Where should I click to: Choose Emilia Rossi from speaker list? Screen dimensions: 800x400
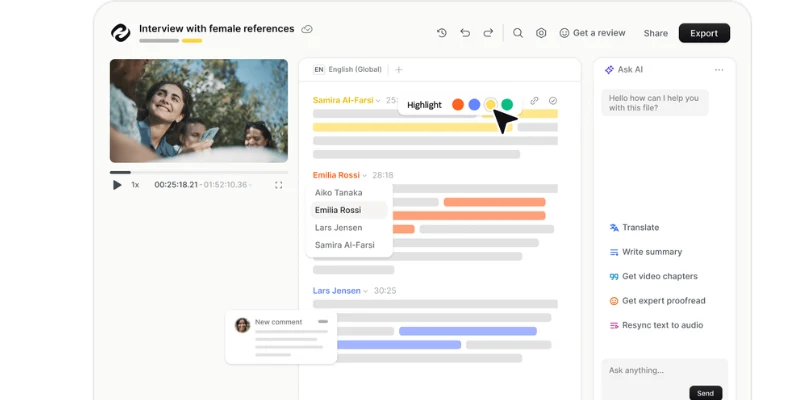pyautogui.click(x=349, y=210)
